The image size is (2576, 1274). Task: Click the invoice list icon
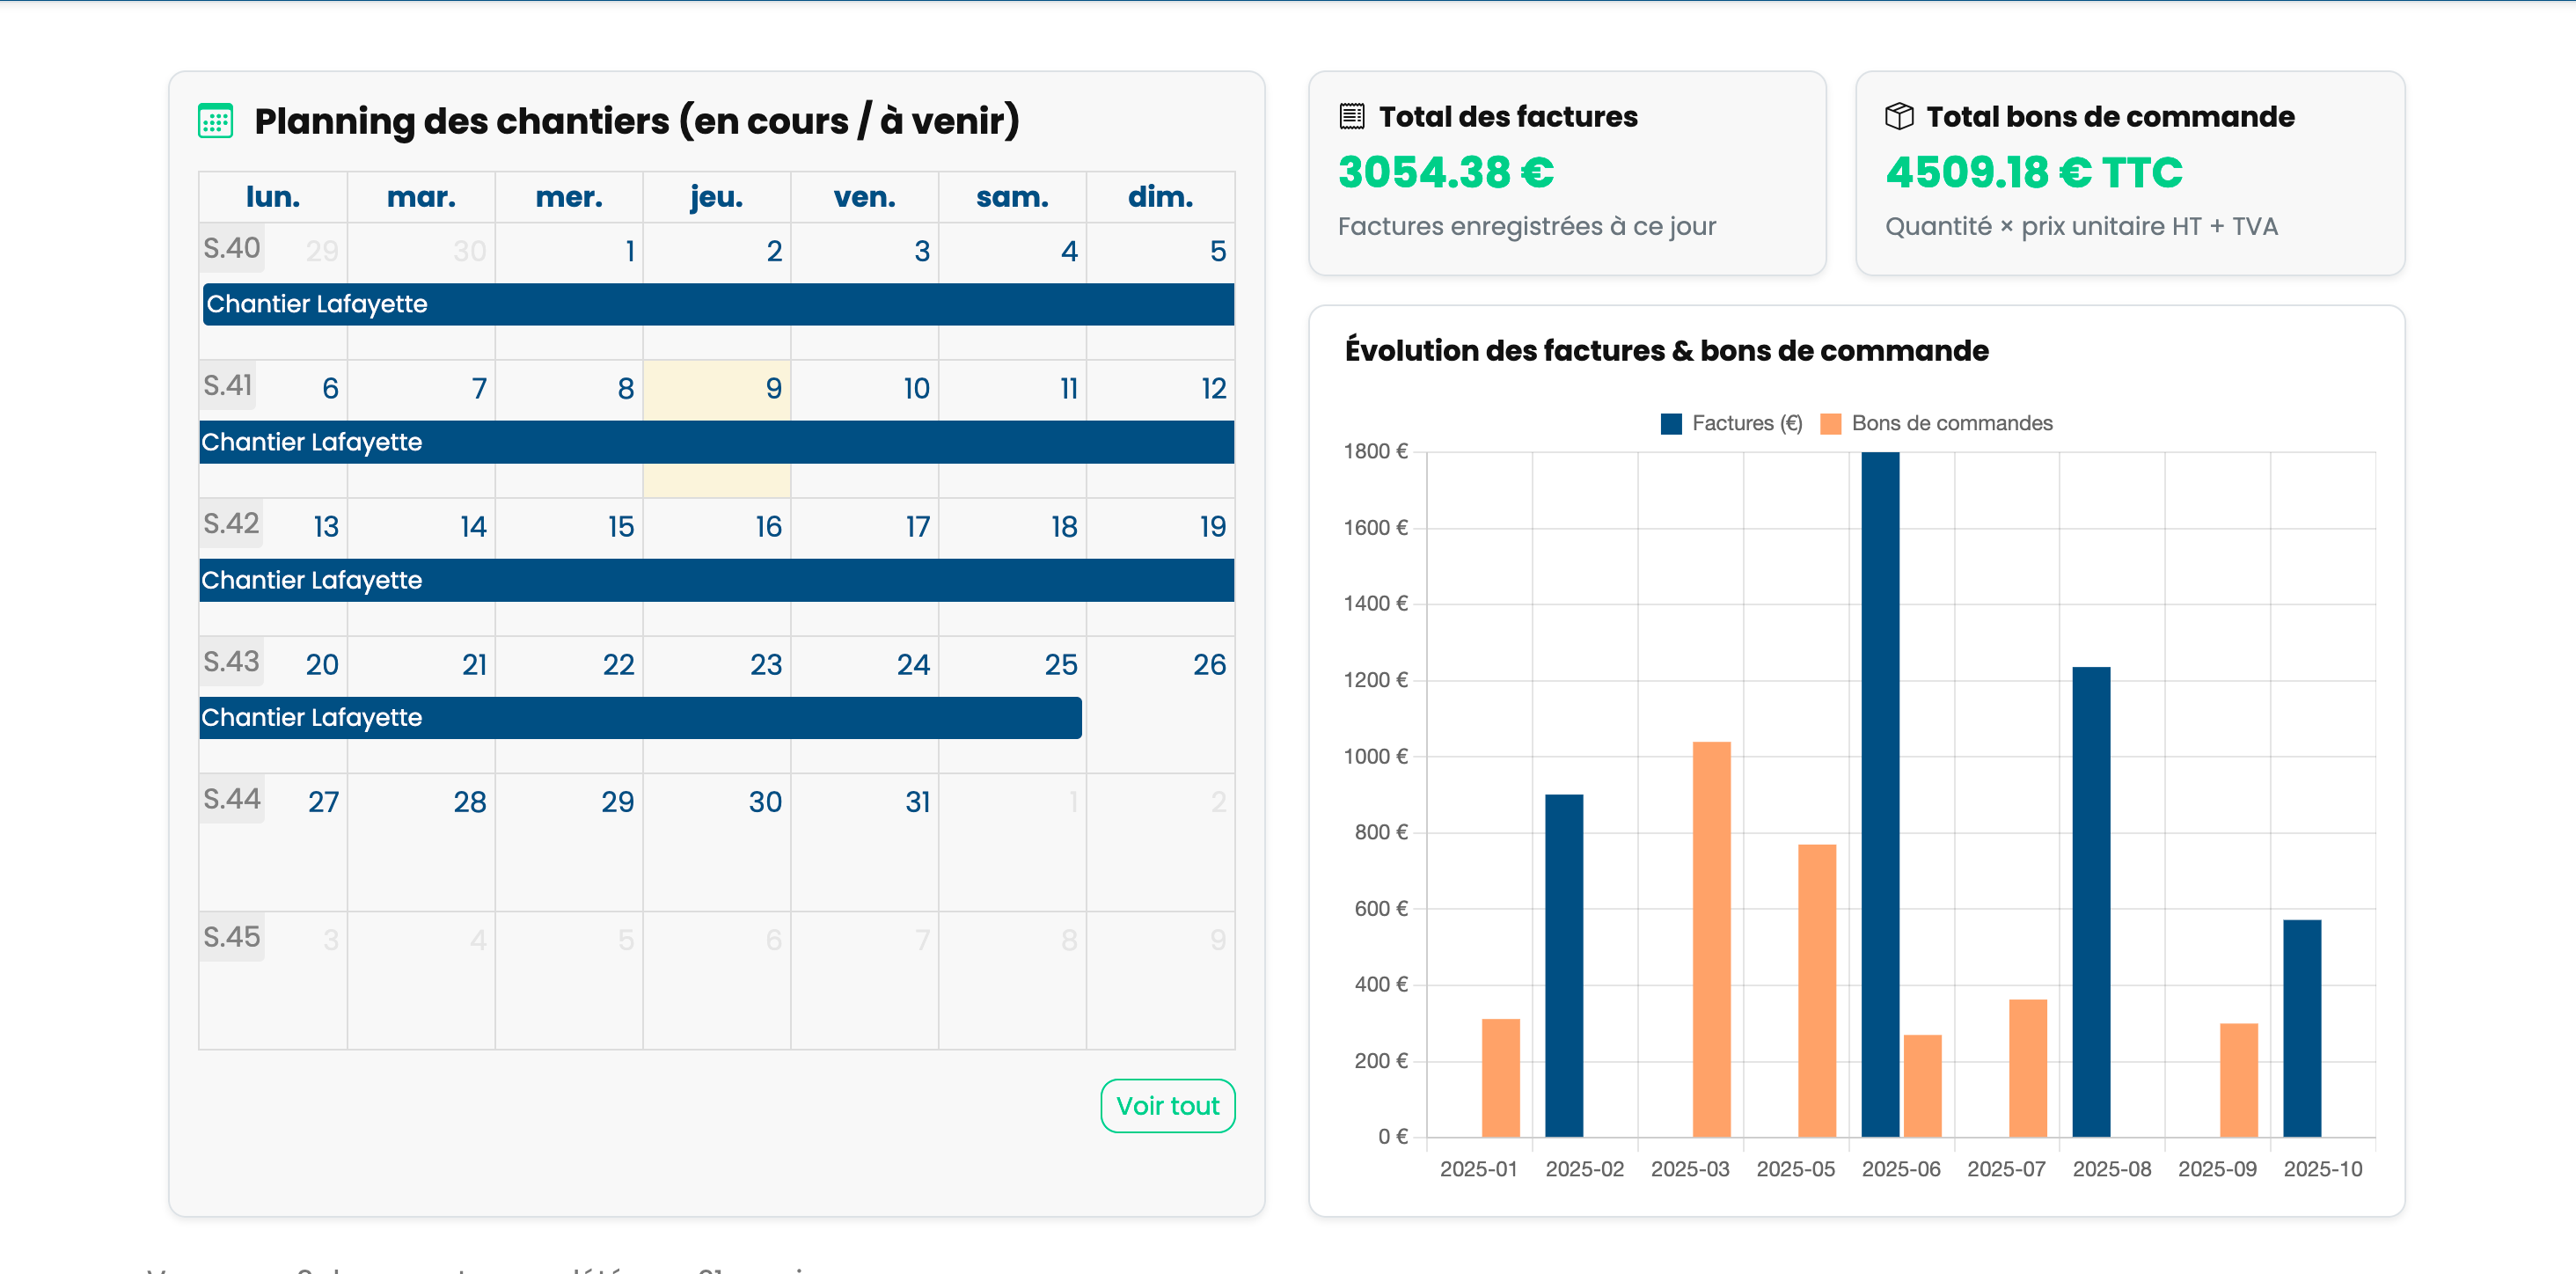click(1351, 117)
